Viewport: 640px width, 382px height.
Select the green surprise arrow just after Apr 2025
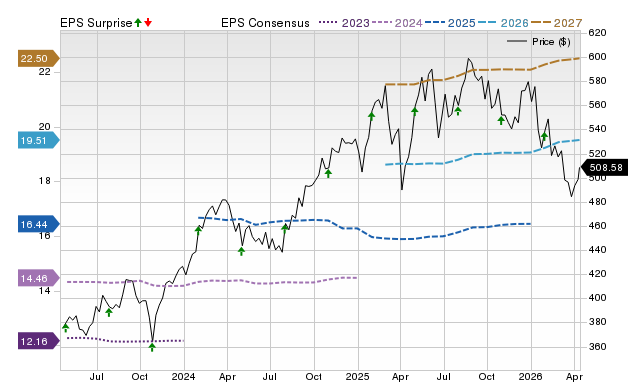[415, 111]
